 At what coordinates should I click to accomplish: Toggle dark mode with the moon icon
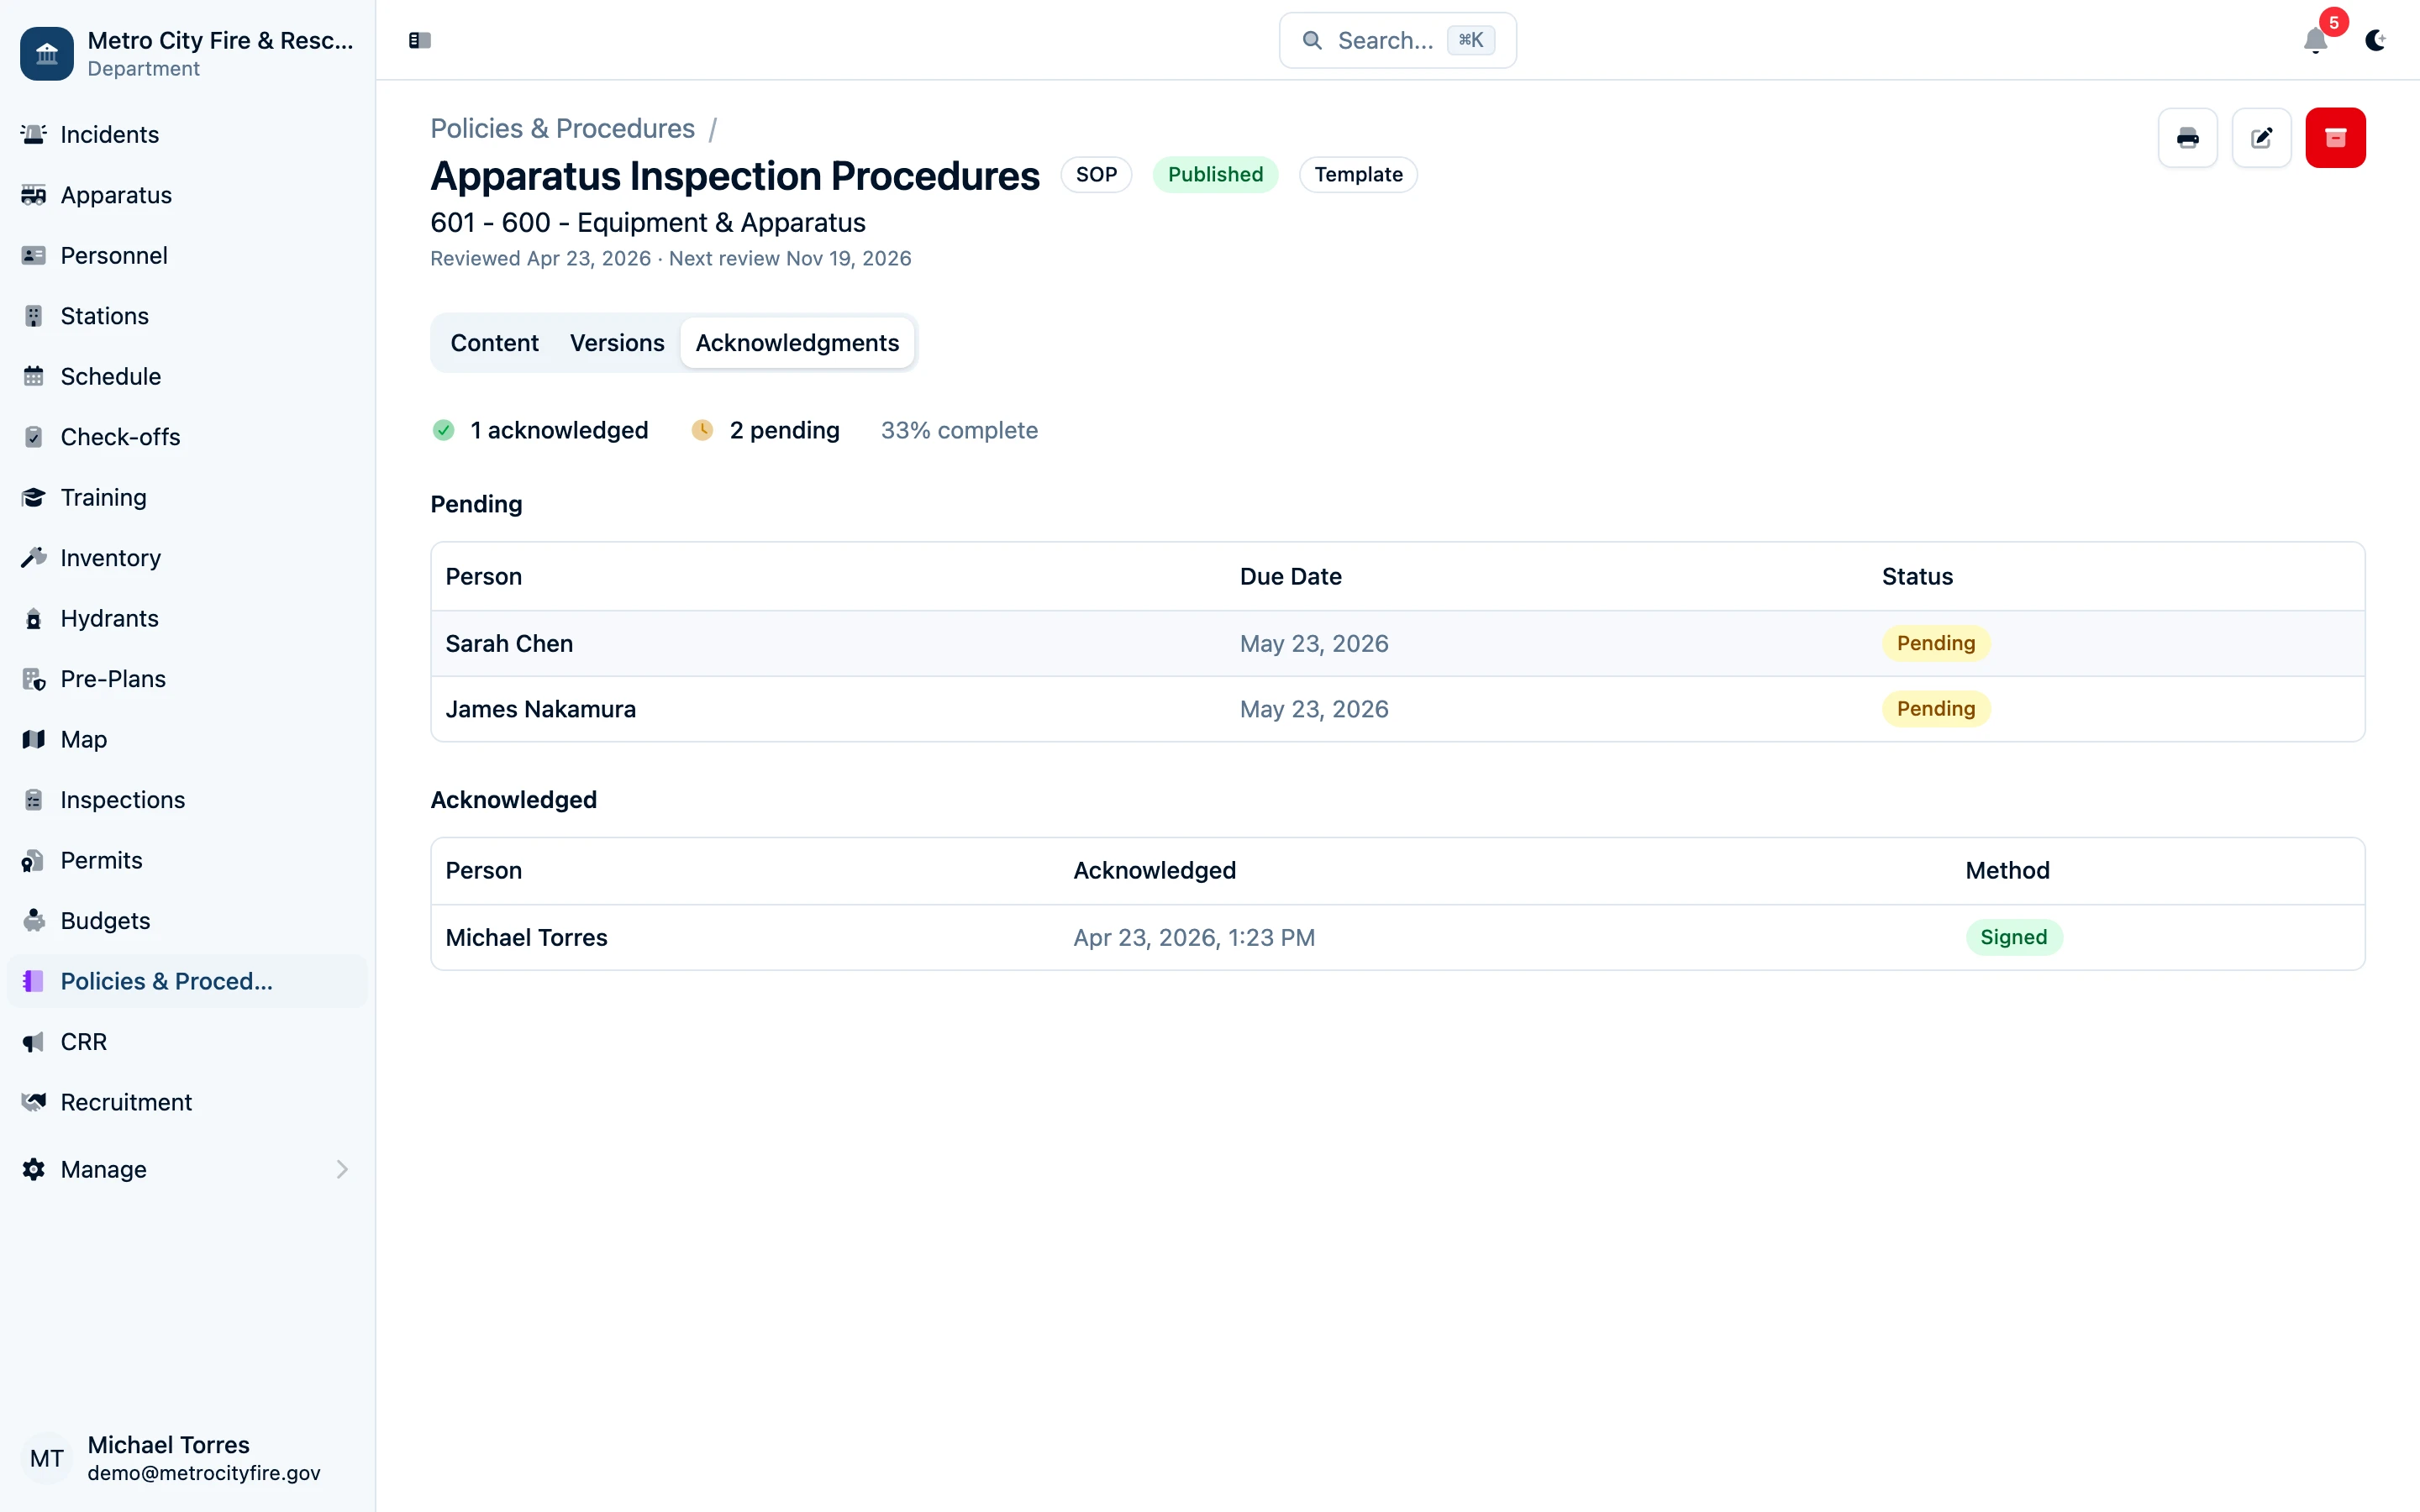coord(2377,42)
